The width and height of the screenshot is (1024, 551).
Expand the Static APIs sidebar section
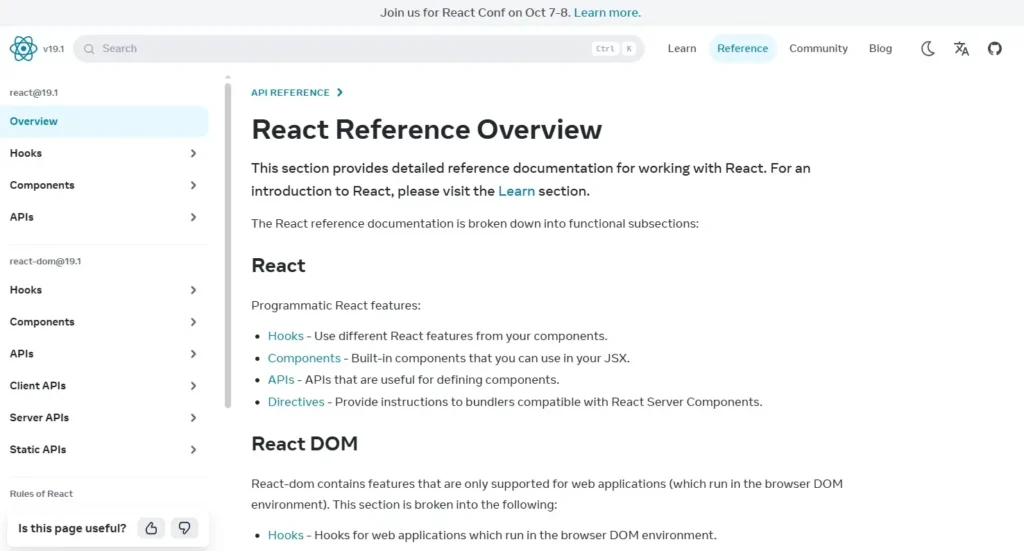[193, 450]
